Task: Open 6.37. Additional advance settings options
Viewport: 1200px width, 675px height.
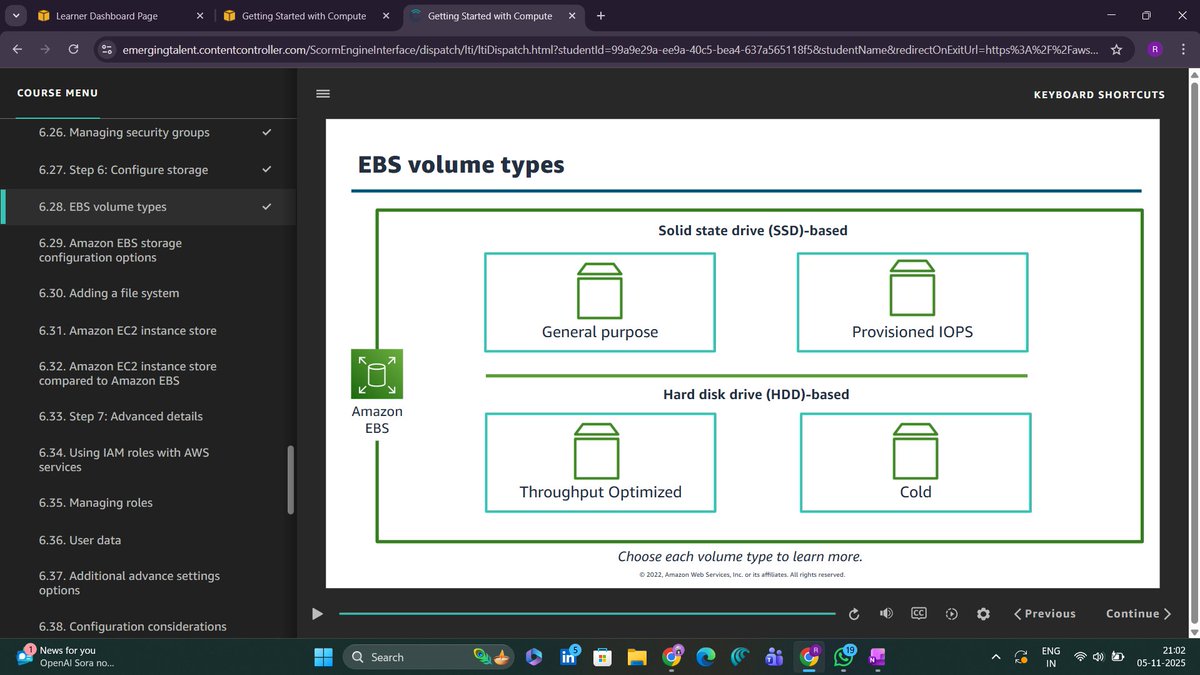Action: [148, 583]
